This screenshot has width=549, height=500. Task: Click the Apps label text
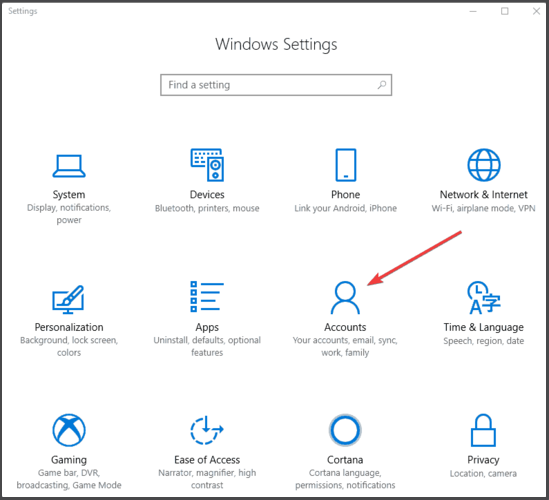(x=207, y=327)
